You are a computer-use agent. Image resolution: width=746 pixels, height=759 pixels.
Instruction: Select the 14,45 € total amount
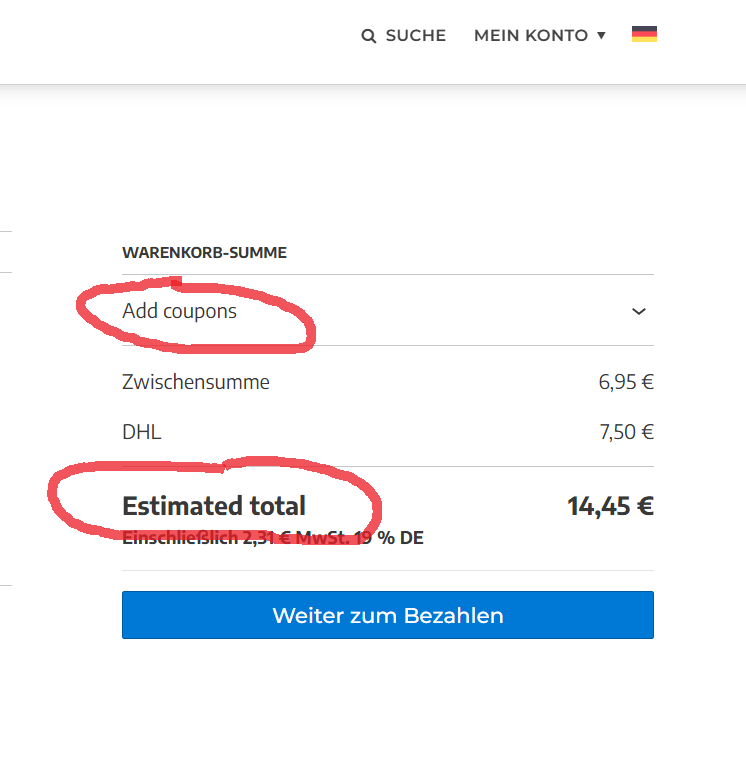point(610,506)
